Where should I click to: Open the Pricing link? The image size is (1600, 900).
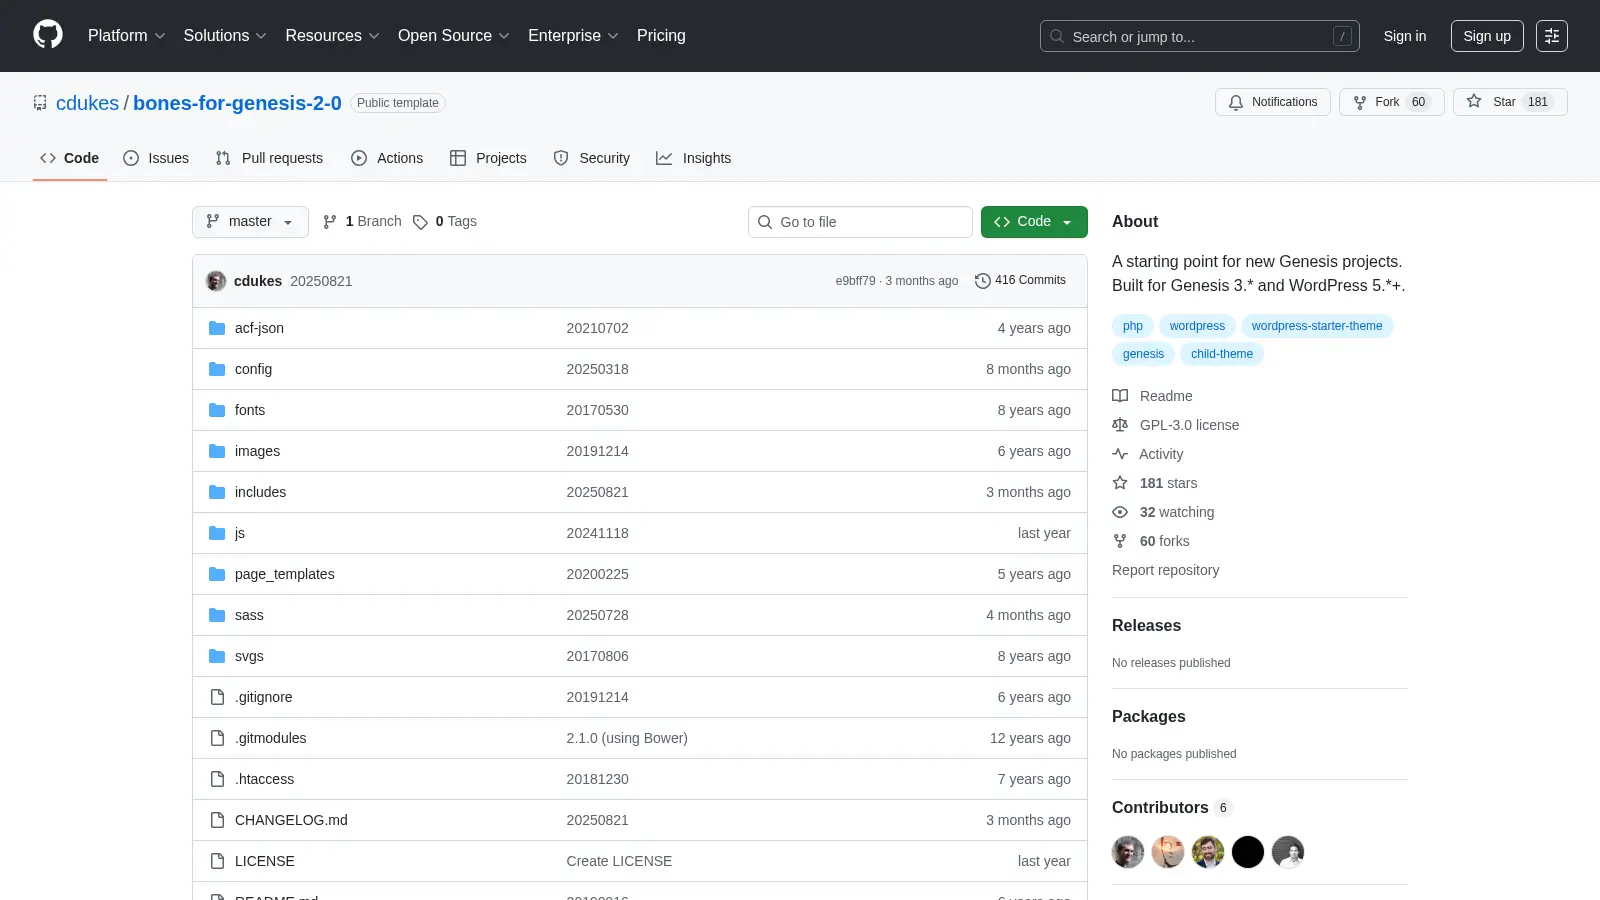[661, 36]
